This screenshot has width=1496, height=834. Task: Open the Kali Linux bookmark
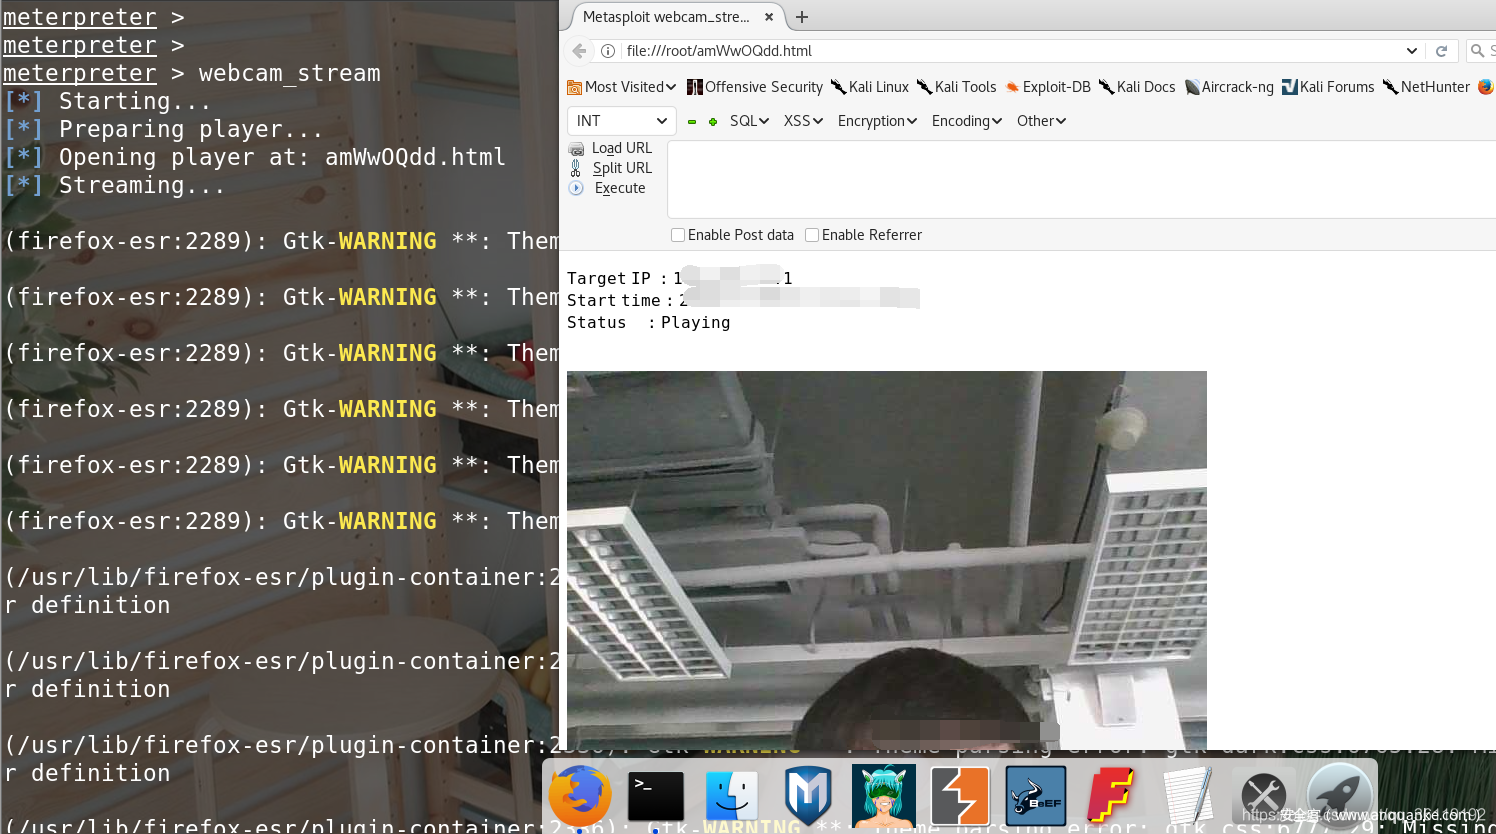point(869,87)
